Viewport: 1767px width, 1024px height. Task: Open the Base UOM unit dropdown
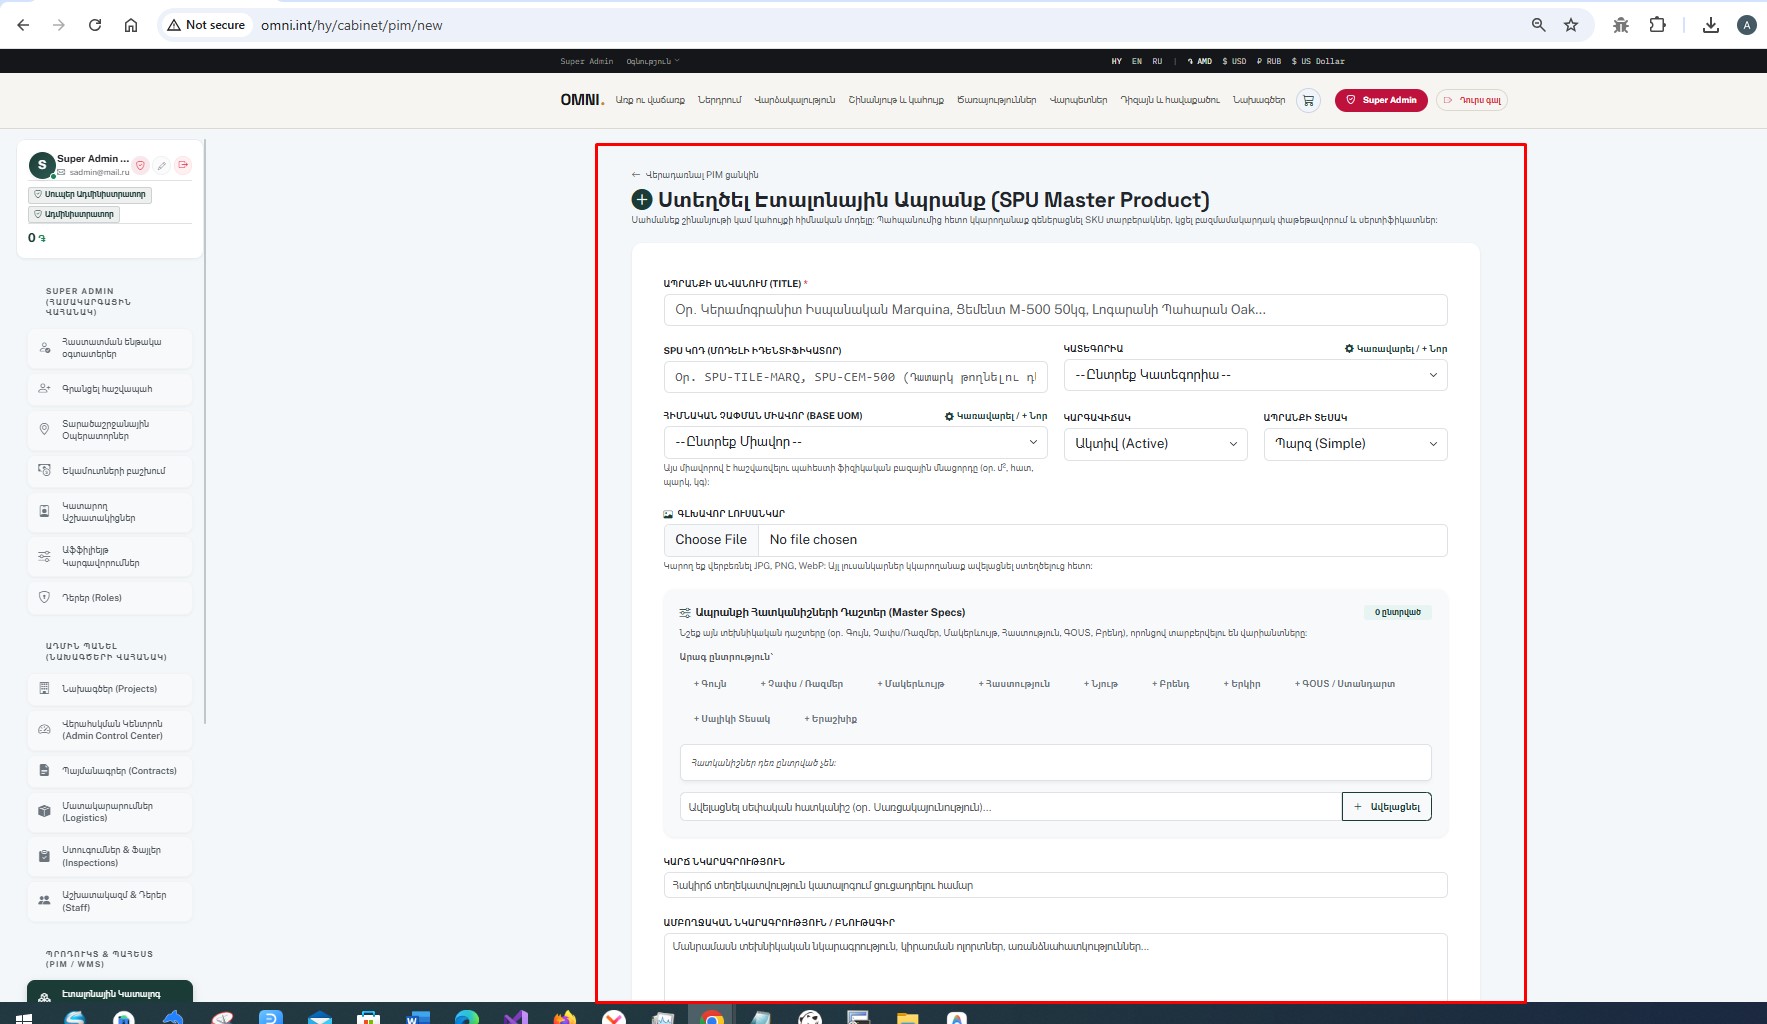tap(855, 442)
